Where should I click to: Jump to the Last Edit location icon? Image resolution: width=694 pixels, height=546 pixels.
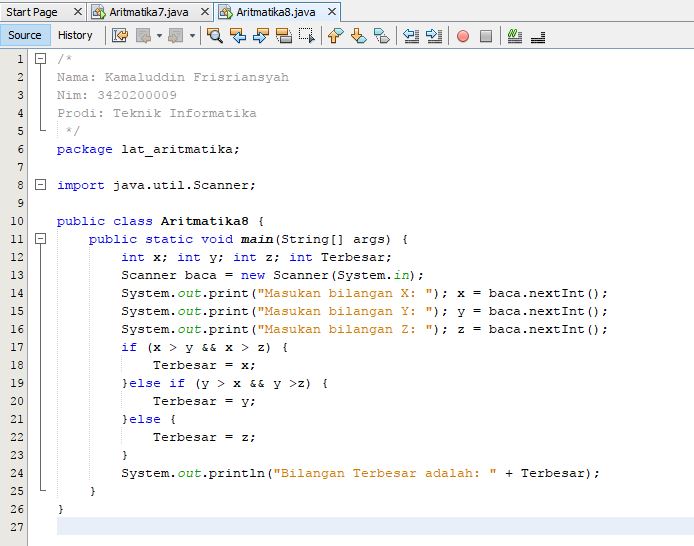click(x=120, y=35)
